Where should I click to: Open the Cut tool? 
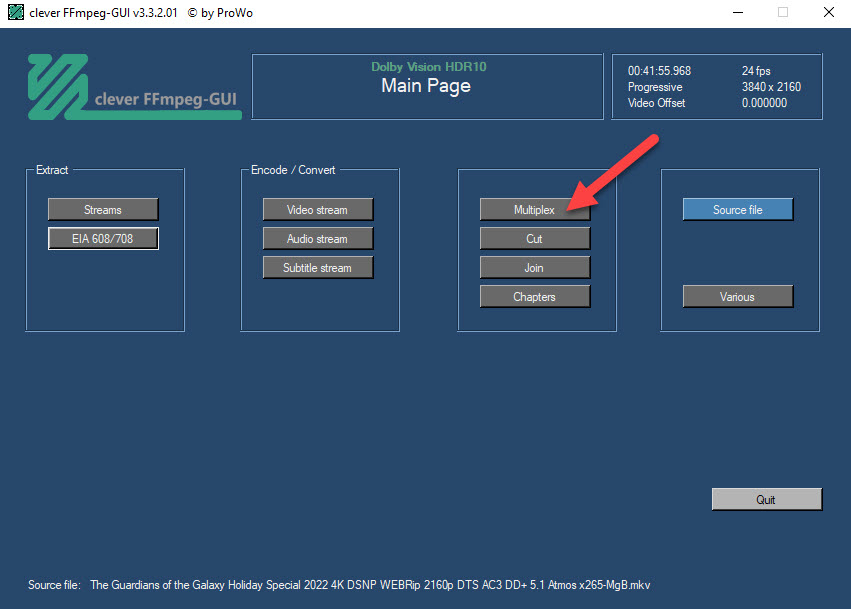coord(535,239)
